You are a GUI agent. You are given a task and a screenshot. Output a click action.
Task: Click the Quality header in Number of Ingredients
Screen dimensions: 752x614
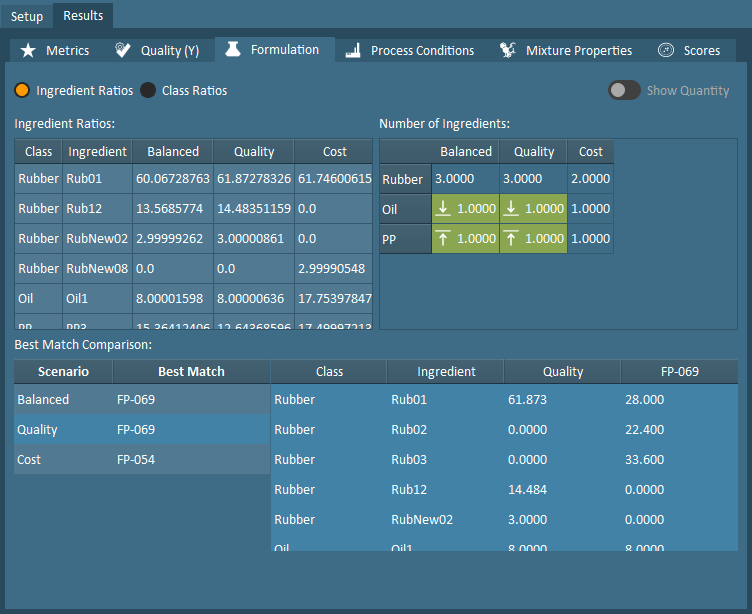click(533, 152)
